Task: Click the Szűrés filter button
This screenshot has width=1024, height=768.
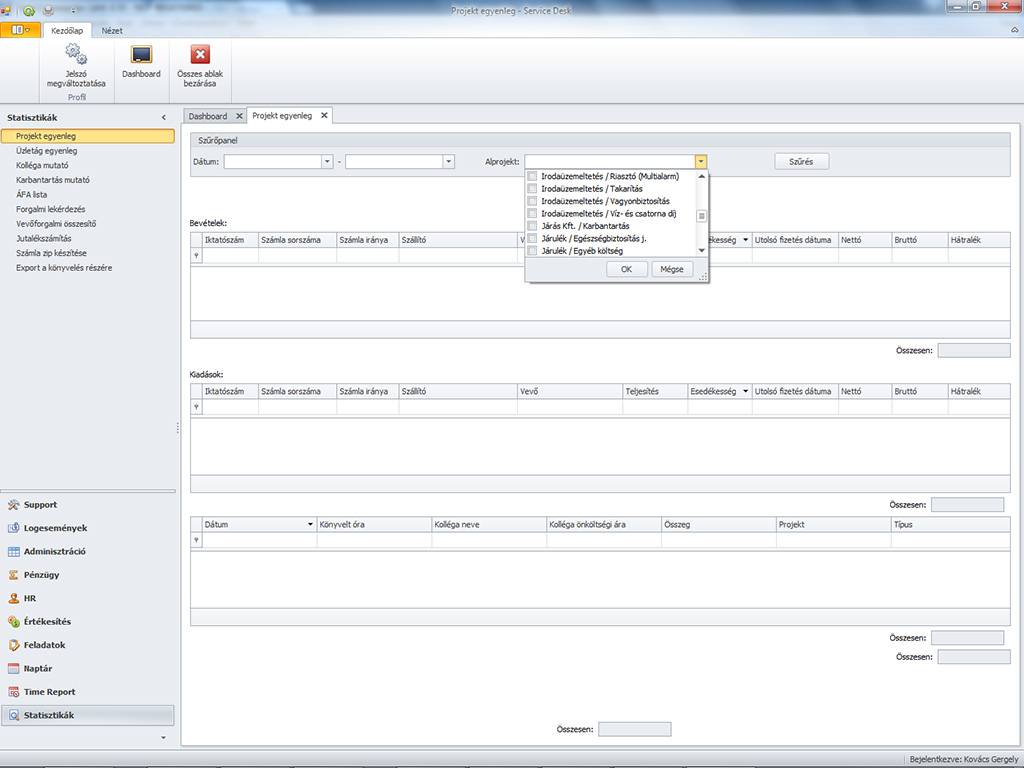Action: [801, 161]
